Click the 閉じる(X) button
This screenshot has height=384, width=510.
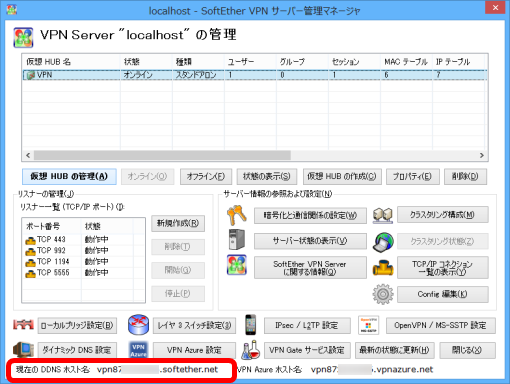coord(467,350)
